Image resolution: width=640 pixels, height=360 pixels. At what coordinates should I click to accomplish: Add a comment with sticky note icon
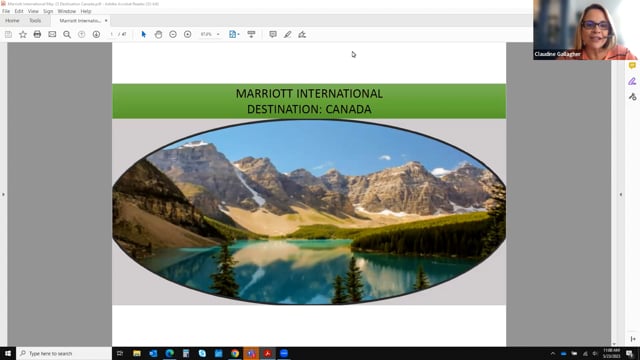coord(273,34)
